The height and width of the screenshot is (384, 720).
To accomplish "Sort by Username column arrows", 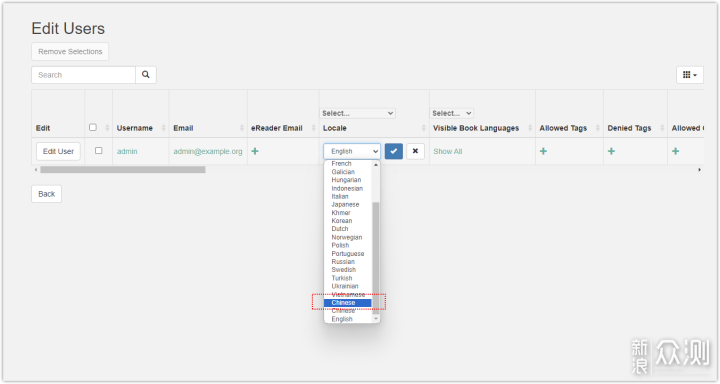I will [x=163, y=128].
